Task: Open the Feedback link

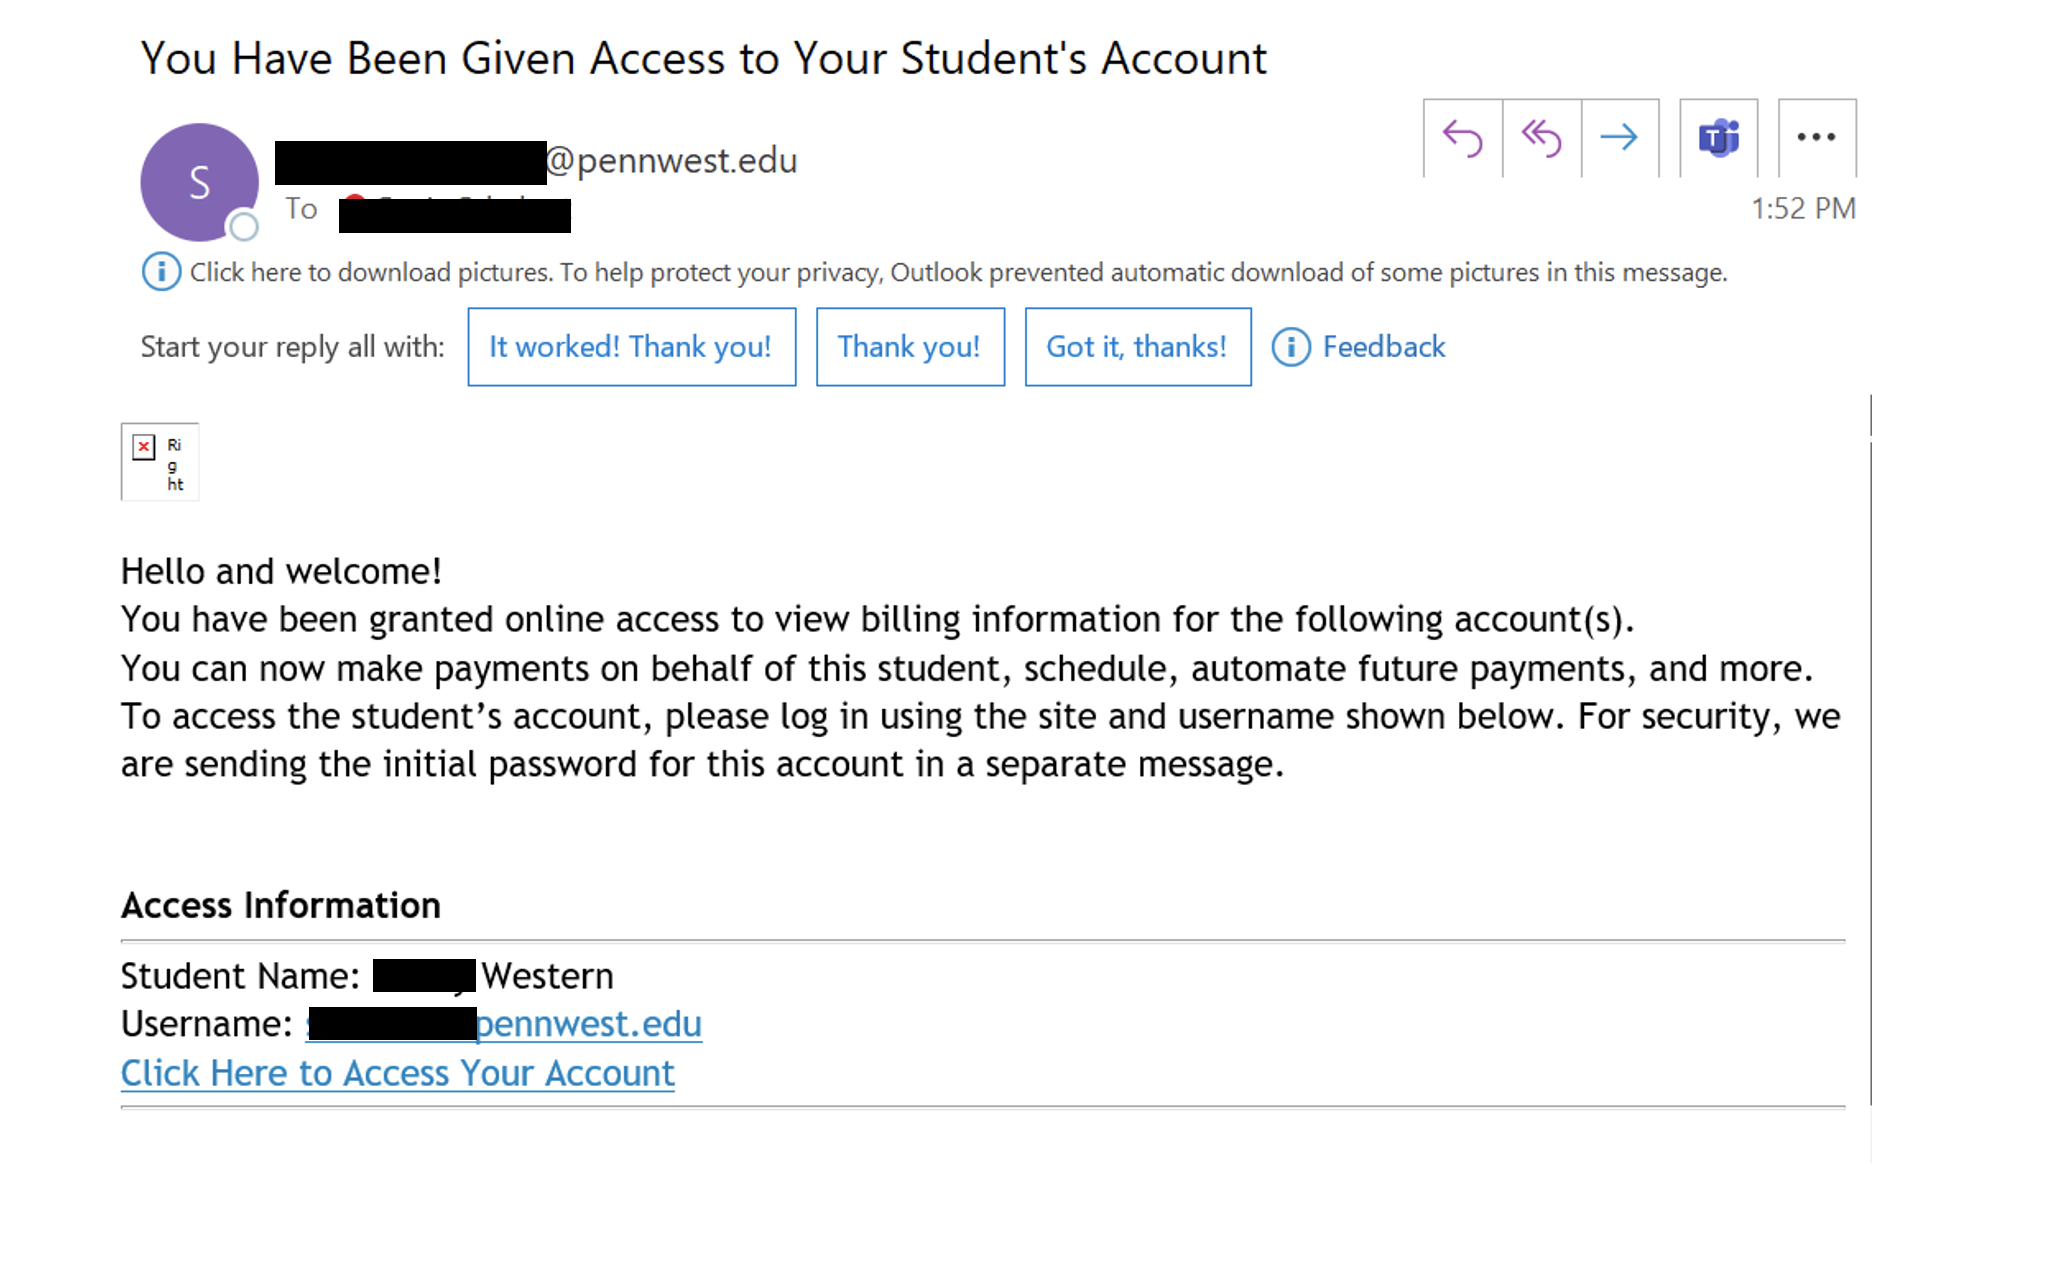Action: click(x=1383, y=347)
